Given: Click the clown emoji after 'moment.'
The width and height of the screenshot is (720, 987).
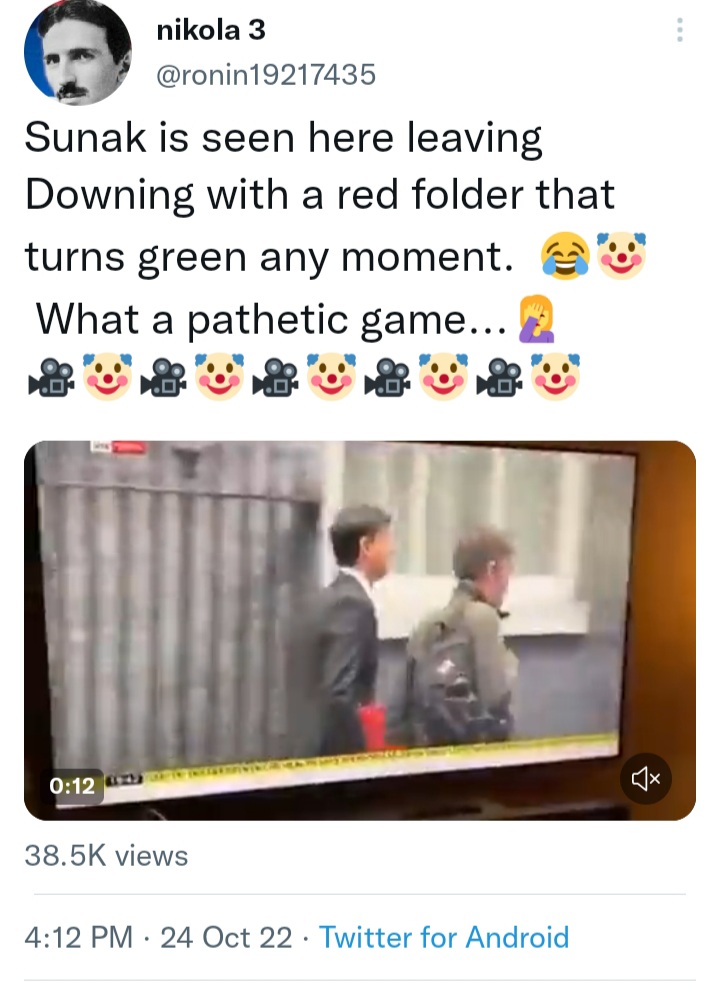Looking at the screenshot, I should point(621,256).
